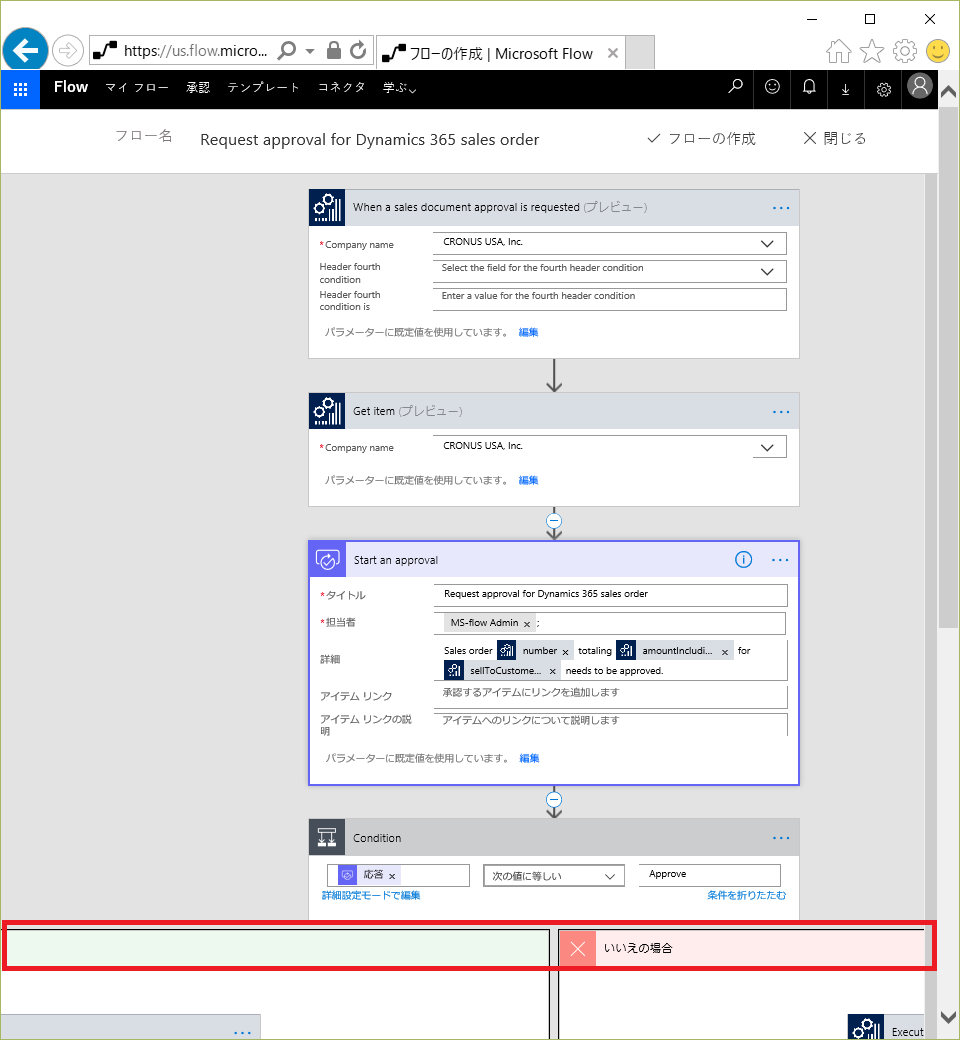Click 詳細設定モードで編集 link
Viewport: 960px width, 1040px height.
(371, 895)
